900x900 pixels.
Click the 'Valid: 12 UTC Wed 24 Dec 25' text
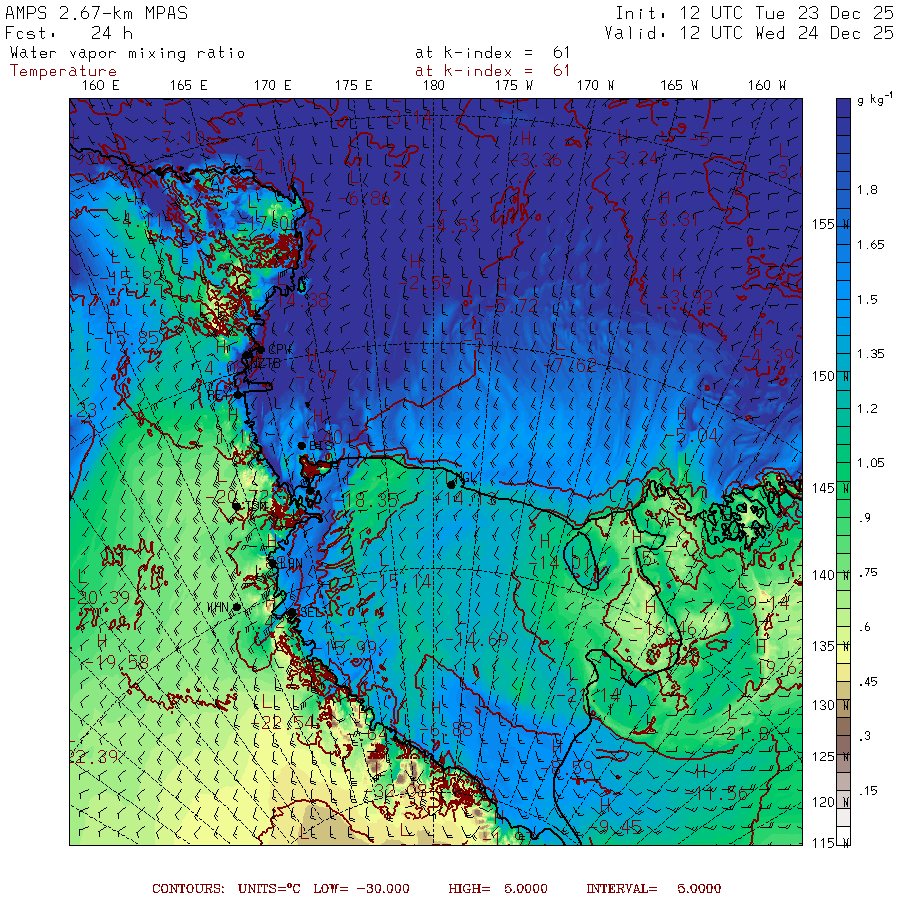[x=748, y=33]
